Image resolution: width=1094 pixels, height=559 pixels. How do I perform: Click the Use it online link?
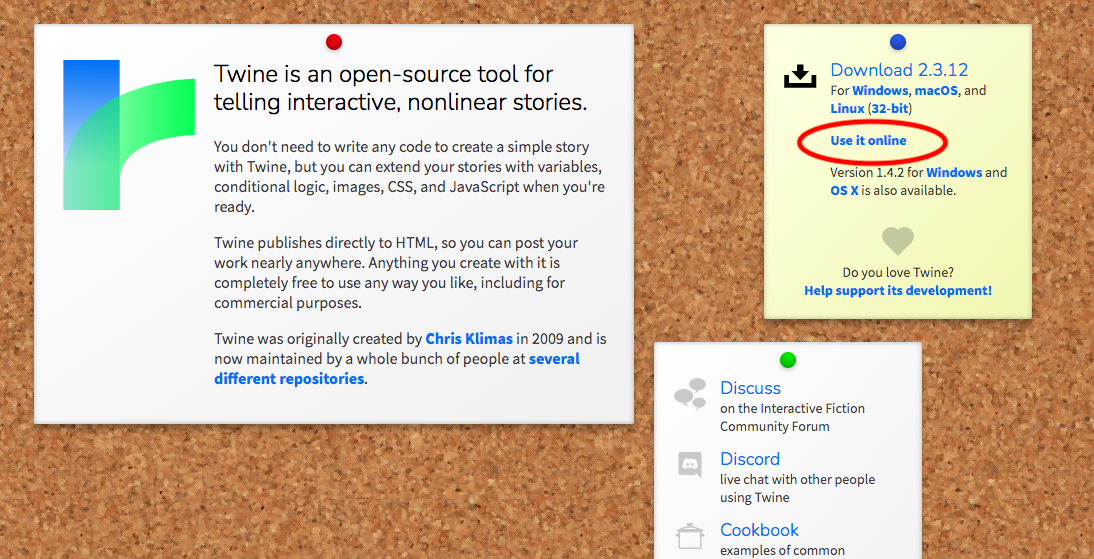point(868,141)
